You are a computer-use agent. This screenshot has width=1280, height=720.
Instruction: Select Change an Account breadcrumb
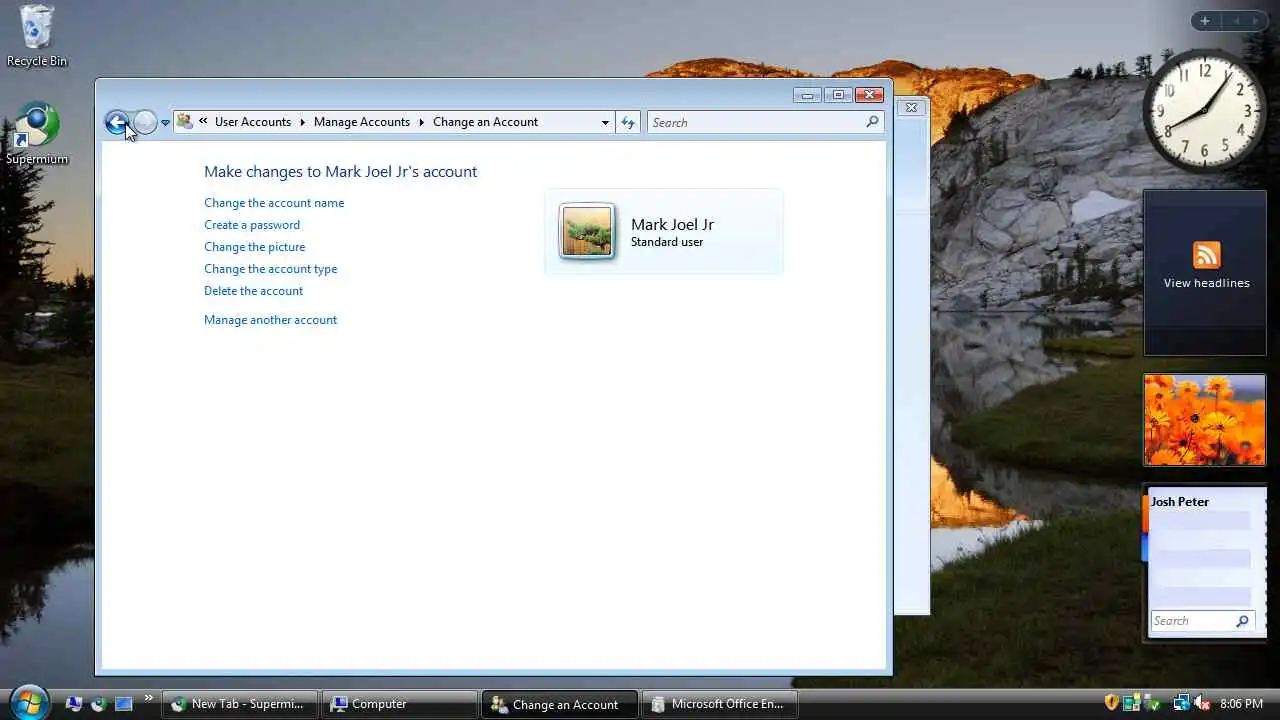tap(485, 122)
